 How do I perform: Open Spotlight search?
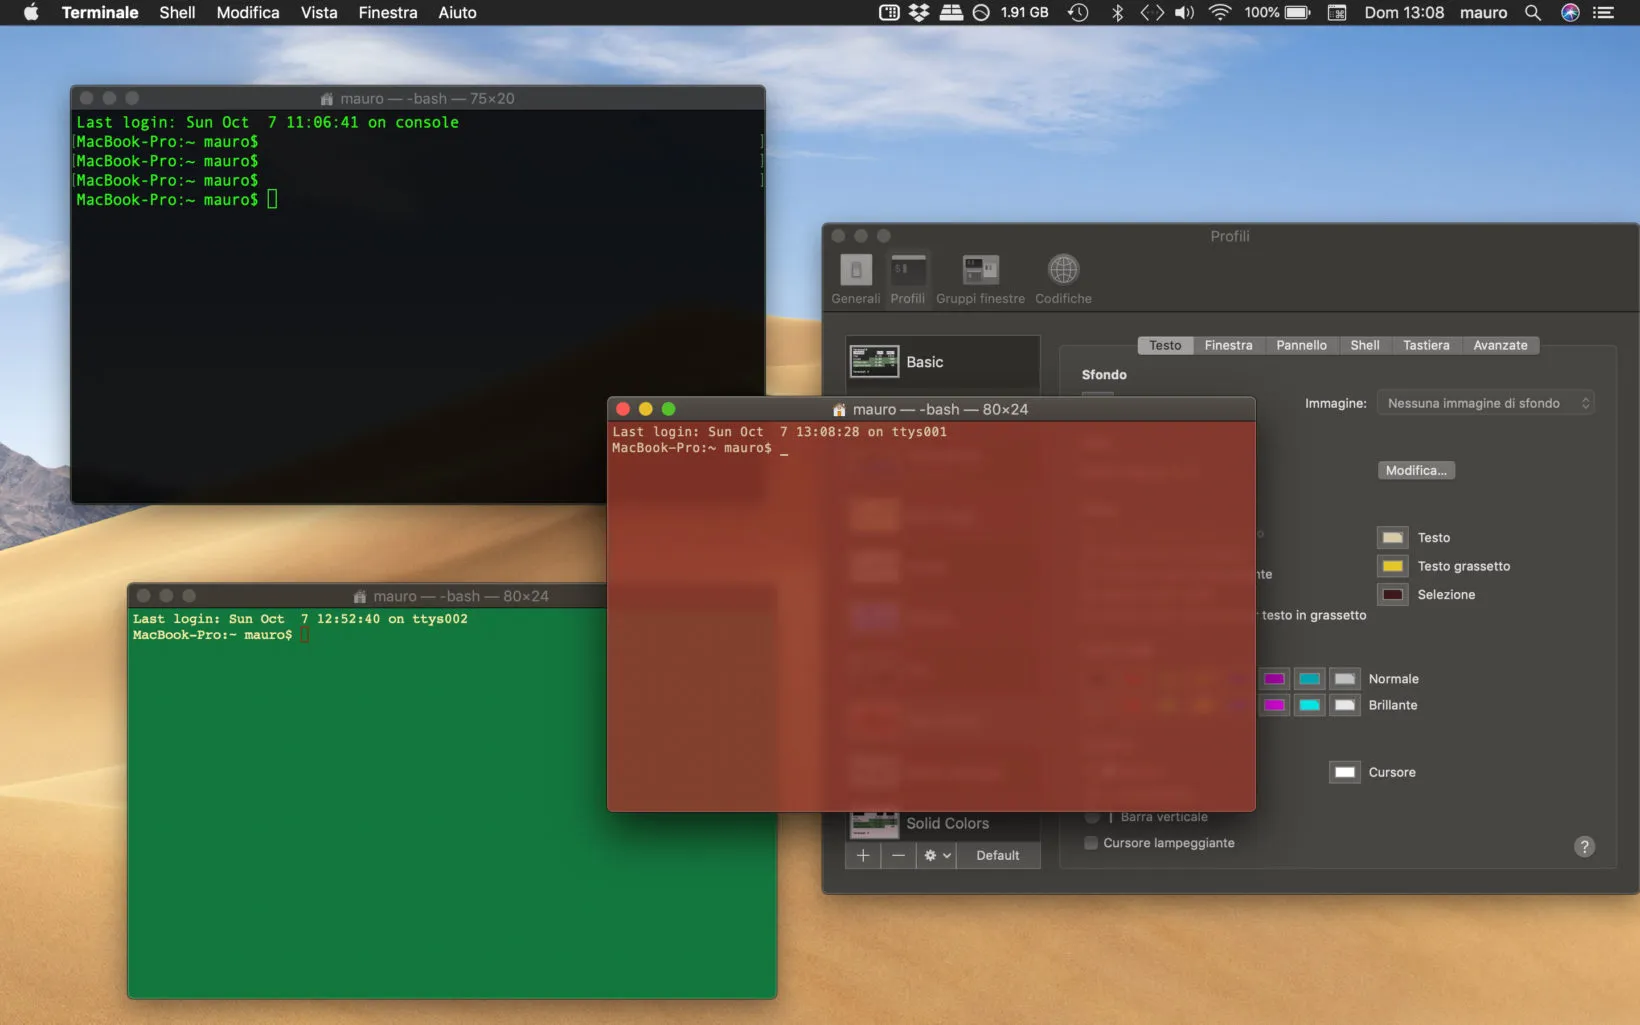pyautogui.click(x=1532, y=12)
